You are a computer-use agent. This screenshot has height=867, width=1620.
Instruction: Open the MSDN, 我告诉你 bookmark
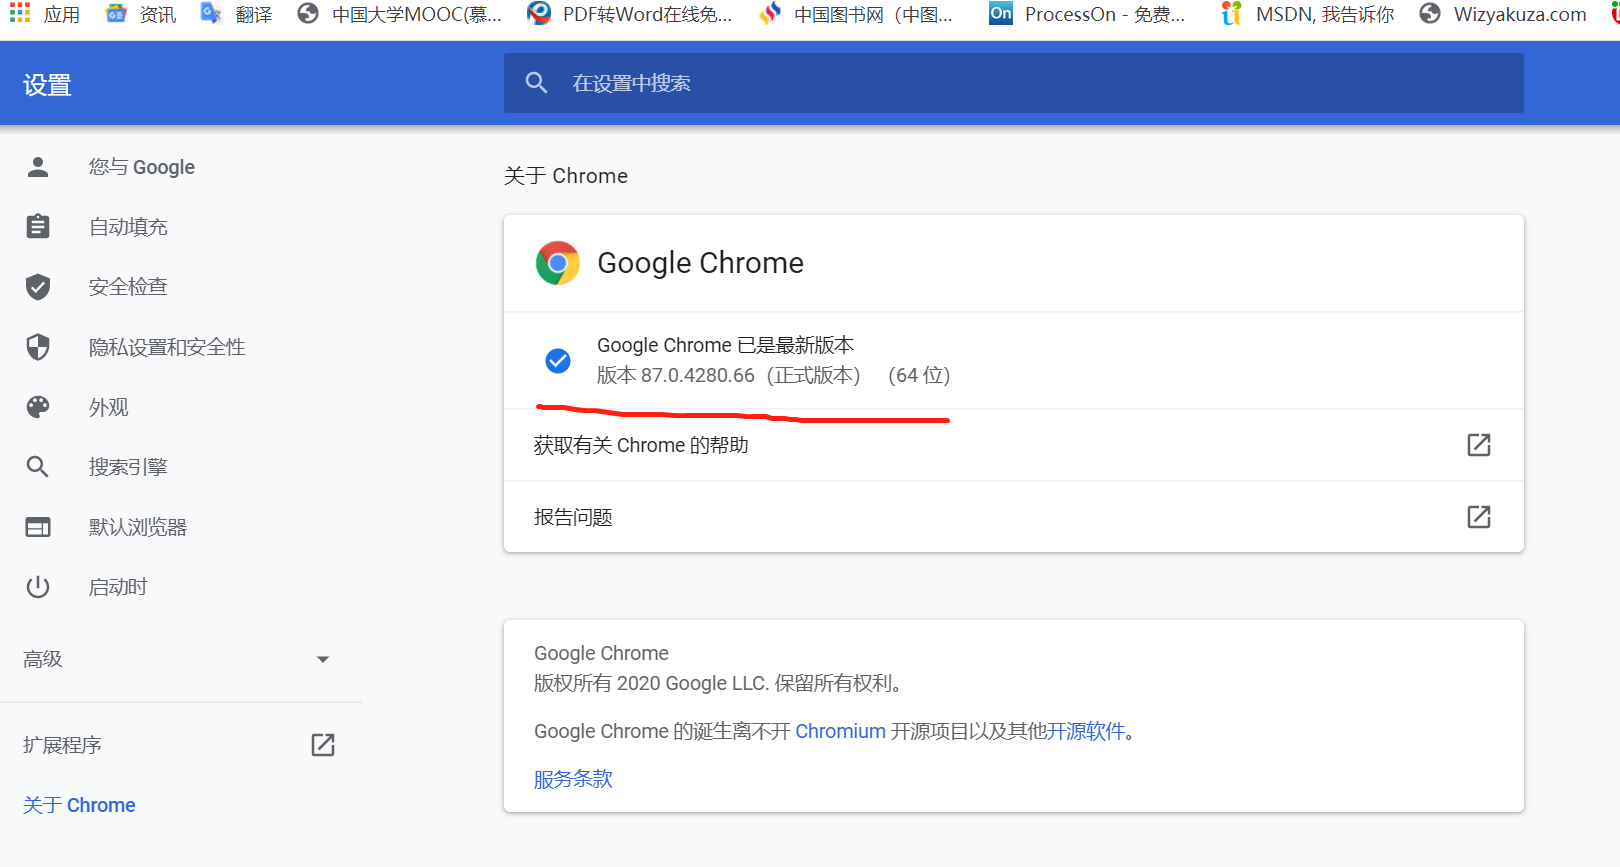coord(1308,14)
